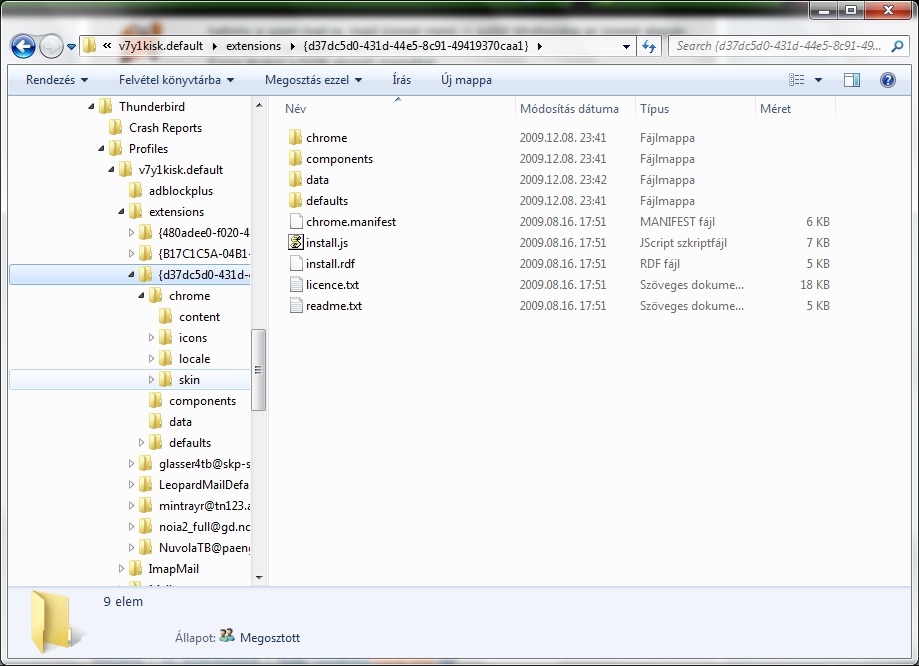Click the Írás toolbar button
The width and height of the screenshot is (919, 666).
coord(401,80)
